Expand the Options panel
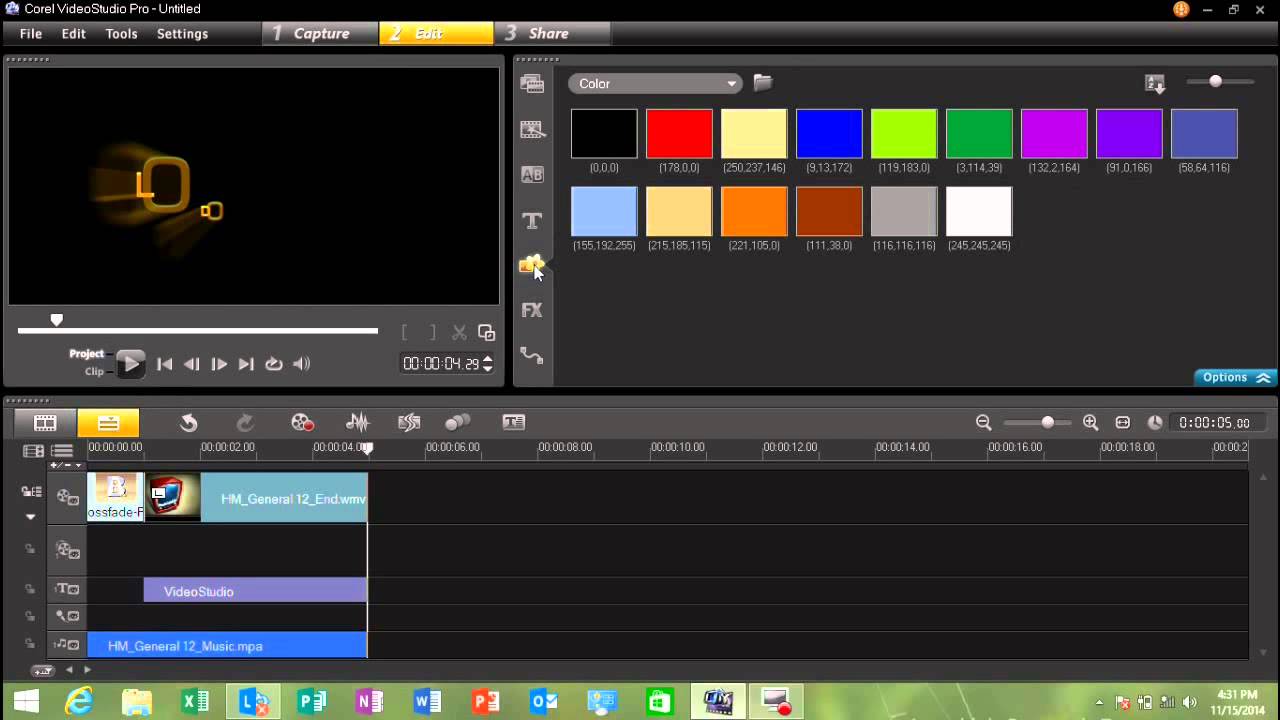 (1236, 378)
